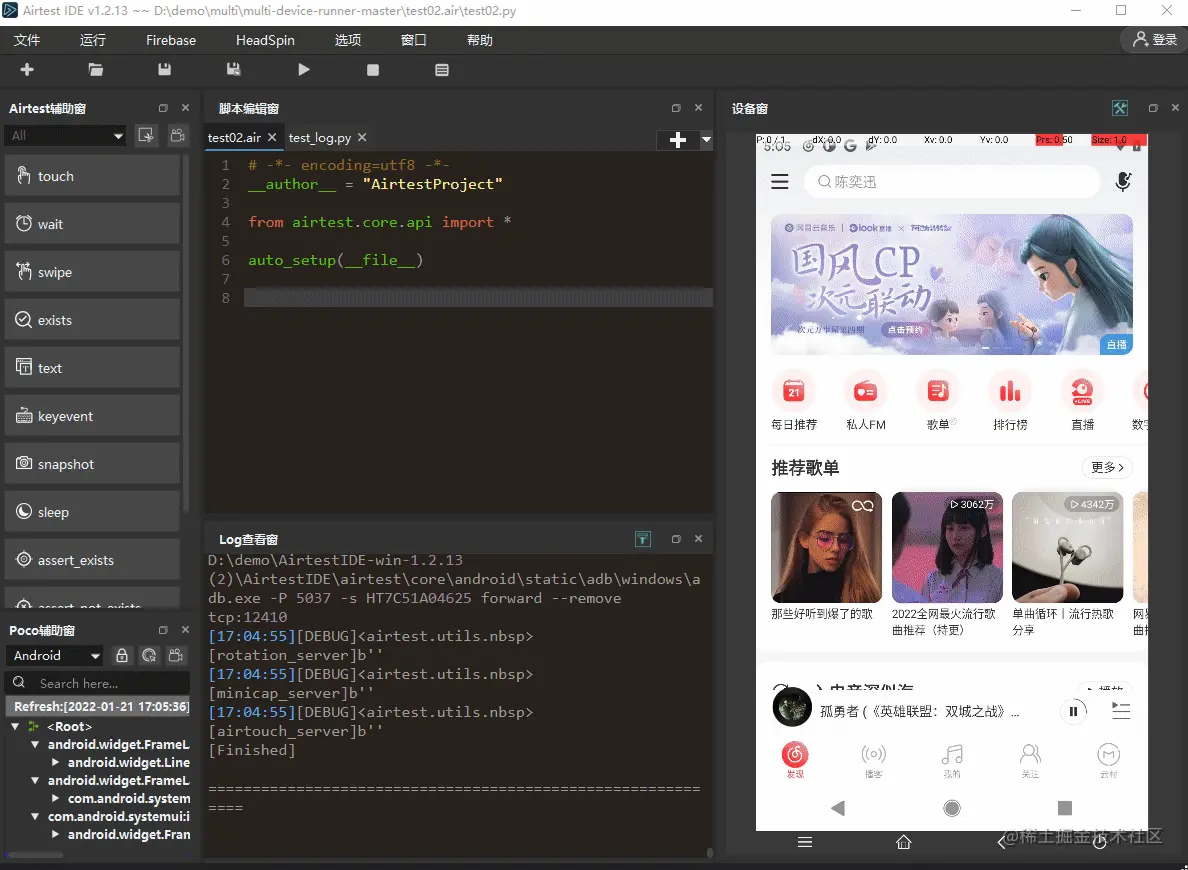The height and width of the screenshot is (870, 1188).
Task: Tap the 私人FM icon
Action: tap(865, 391)
